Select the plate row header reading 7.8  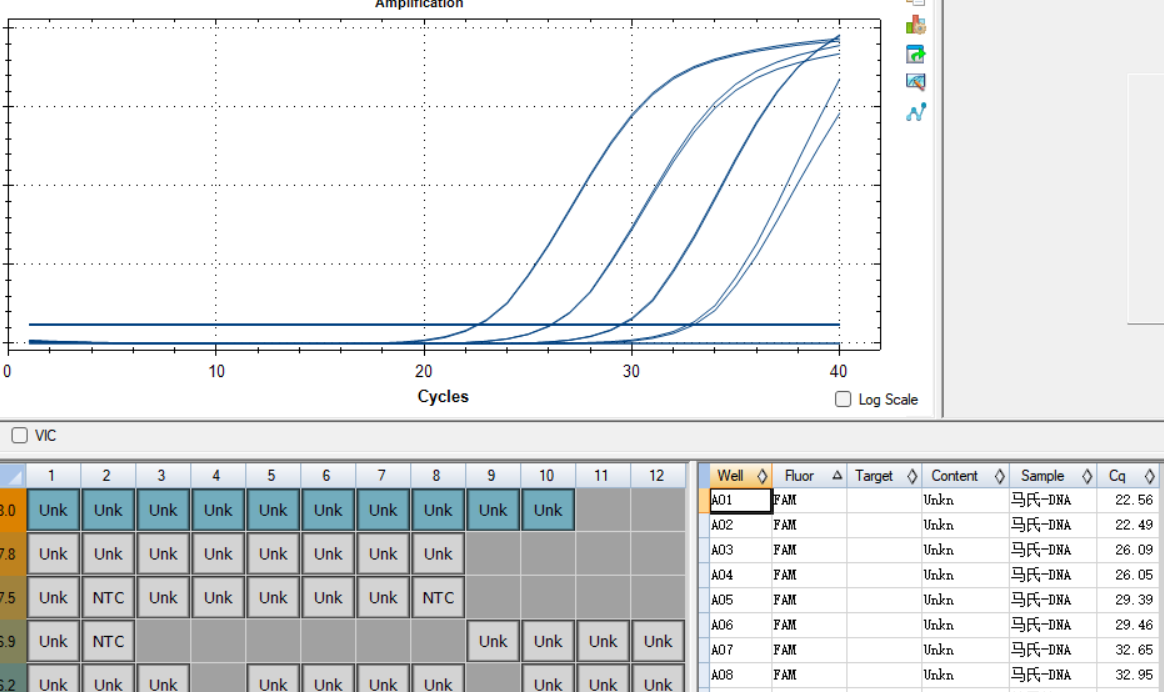[x=13, y=554]
